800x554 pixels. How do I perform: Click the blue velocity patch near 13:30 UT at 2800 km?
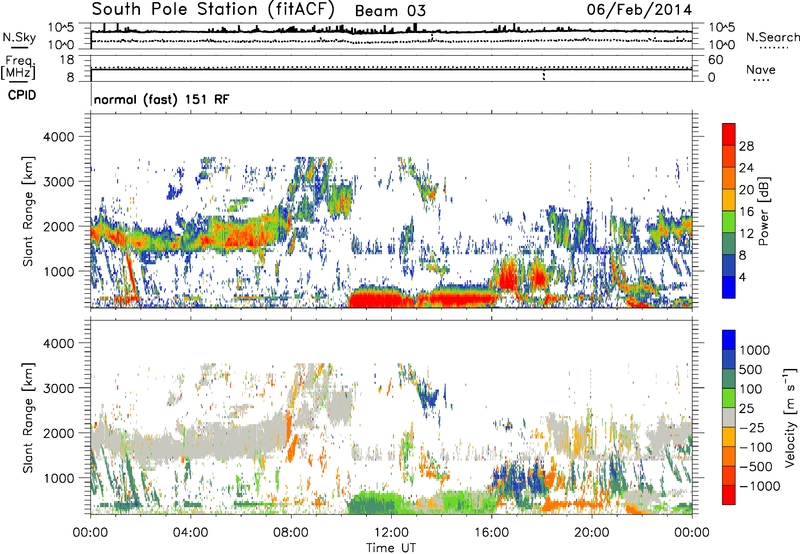(430, 396)
